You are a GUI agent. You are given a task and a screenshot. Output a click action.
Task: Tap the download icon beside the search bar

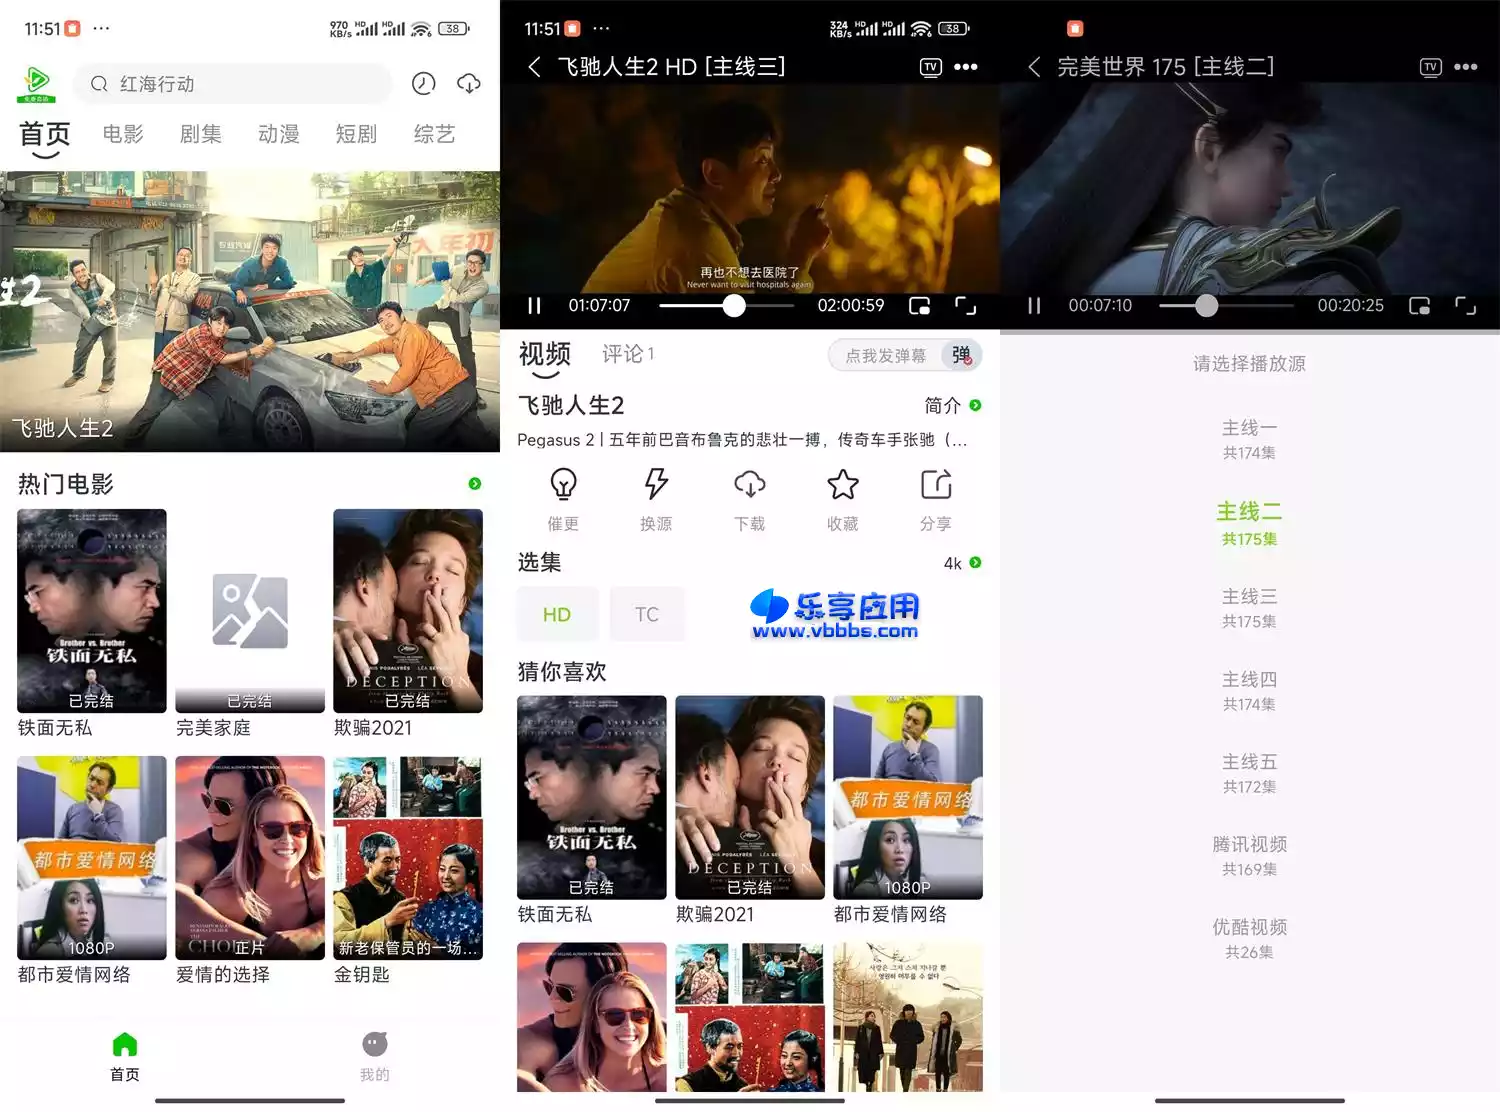pos(468,84)
